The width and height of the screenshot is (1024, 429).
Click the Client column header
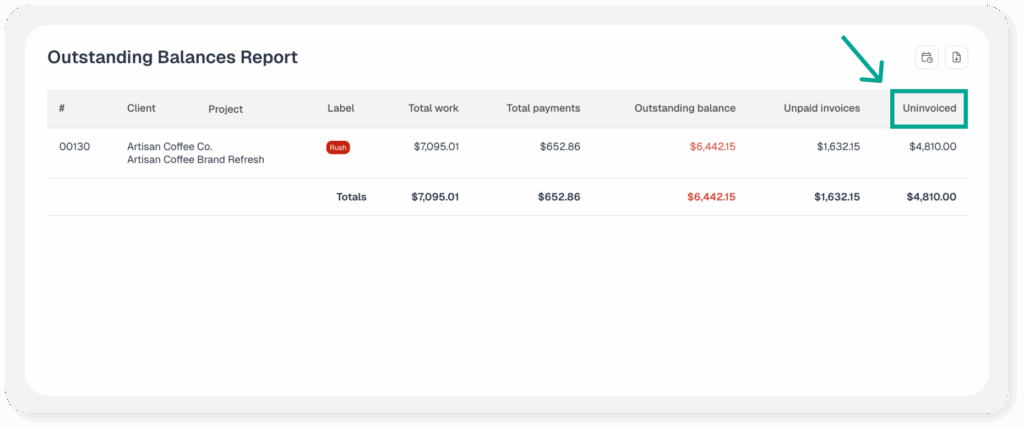click(x=141, y=108)
